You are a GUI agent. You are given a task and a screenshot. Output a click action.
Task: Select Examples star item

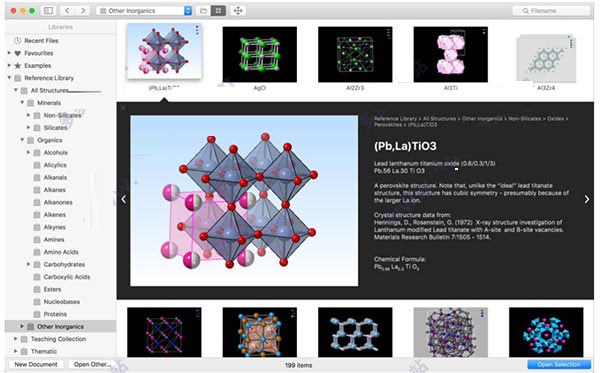[33, 65]
